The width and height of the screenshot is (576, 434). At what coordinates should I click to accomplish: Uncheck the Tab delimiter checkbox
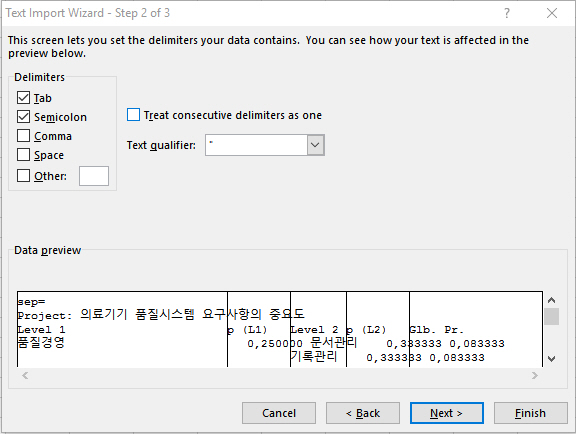(x=24, y=98)
